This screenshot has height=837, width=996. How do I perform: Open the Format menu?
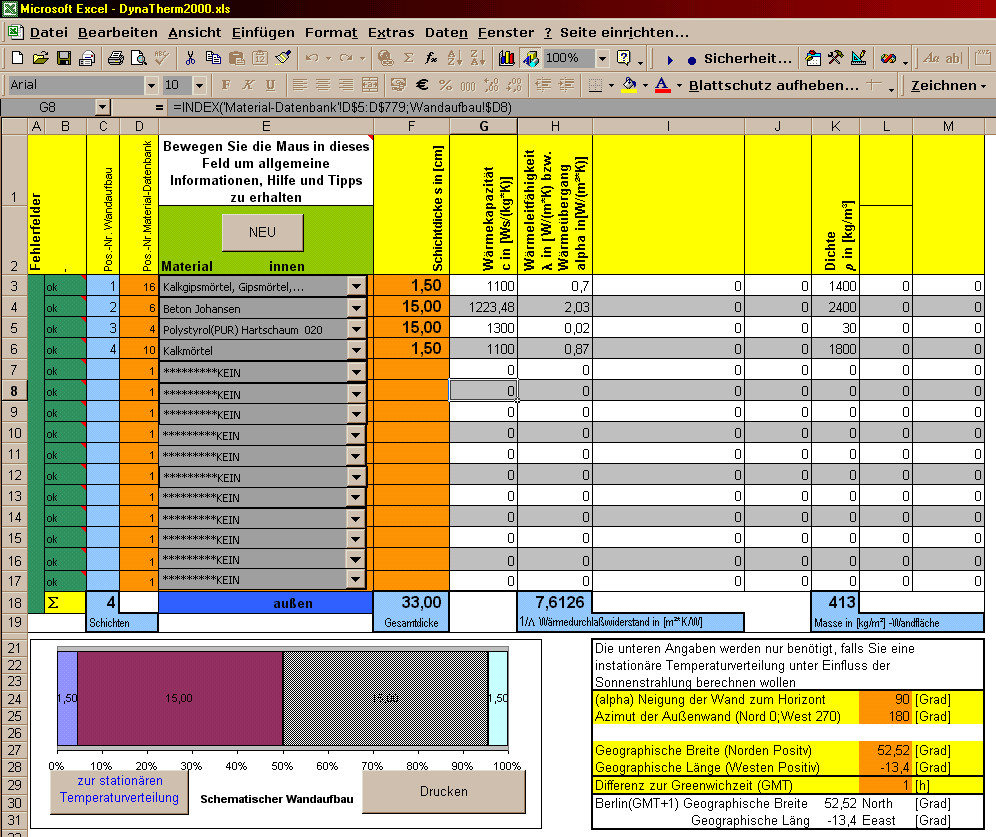[331, 32]
